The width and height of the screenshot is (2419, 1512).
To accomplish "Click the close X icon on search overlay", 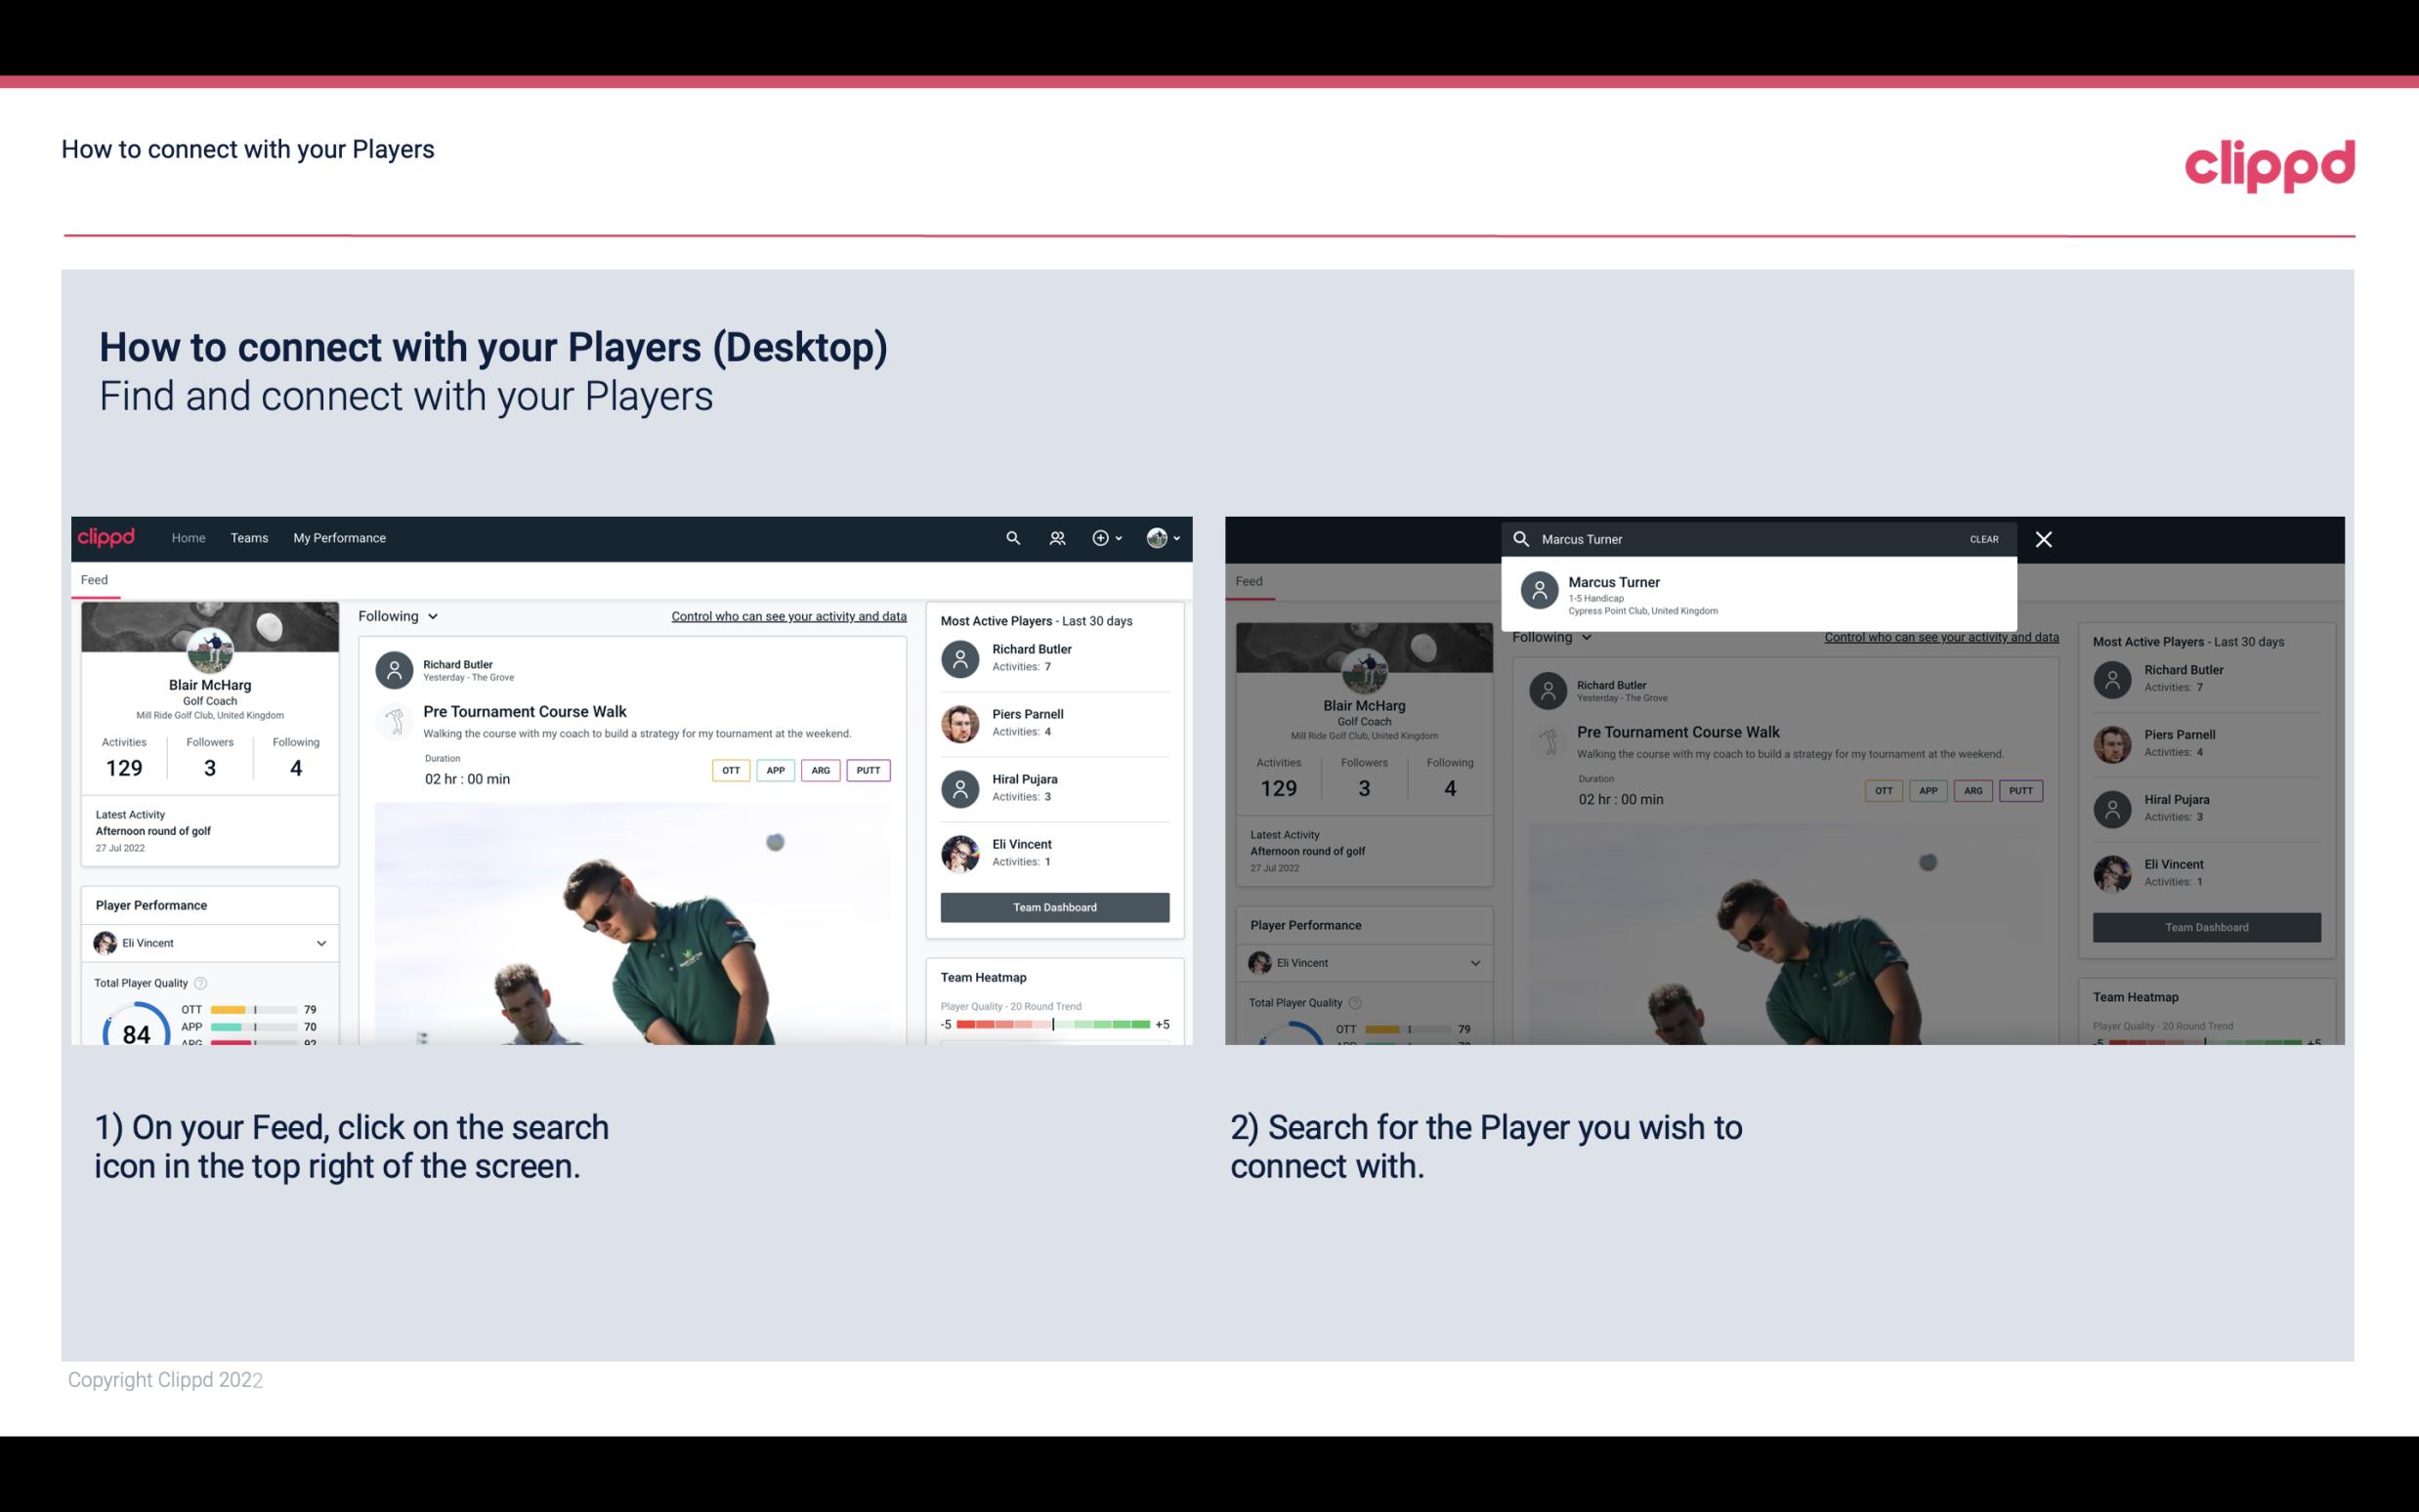I will (2045, 538).
